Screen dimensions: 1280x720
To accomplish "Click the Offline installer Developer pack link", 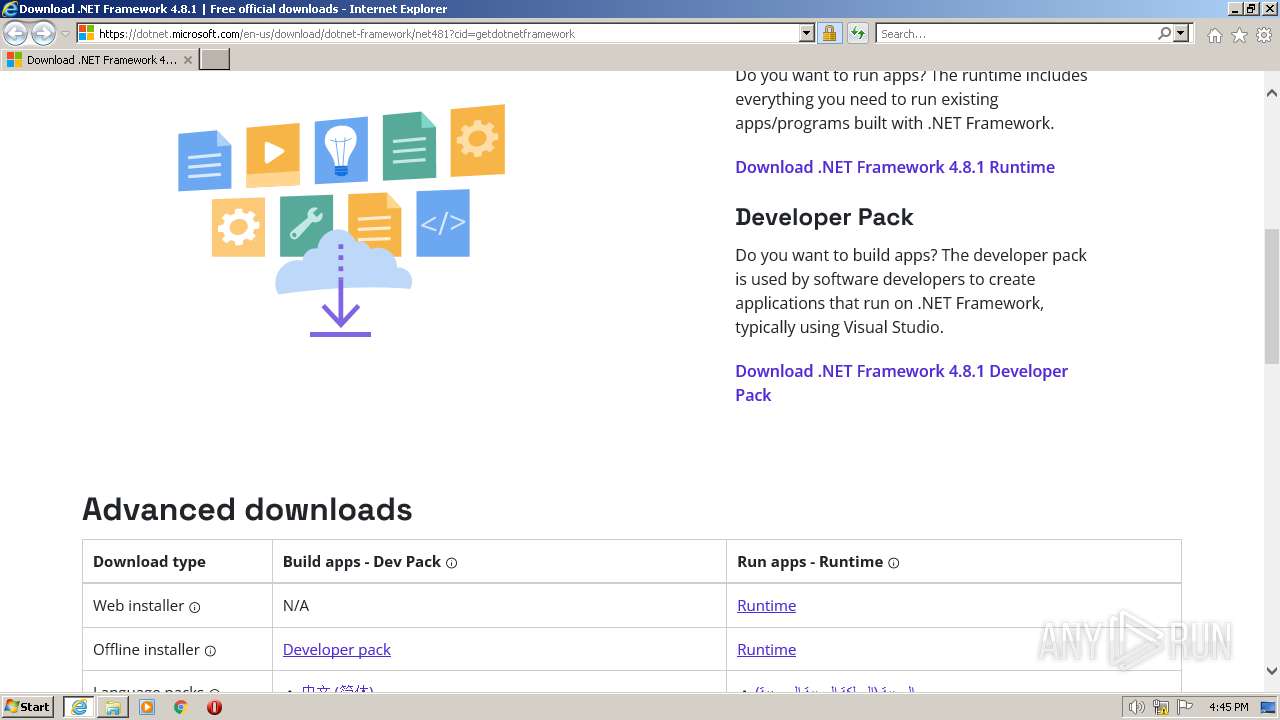I will click(x=336, y=649).
